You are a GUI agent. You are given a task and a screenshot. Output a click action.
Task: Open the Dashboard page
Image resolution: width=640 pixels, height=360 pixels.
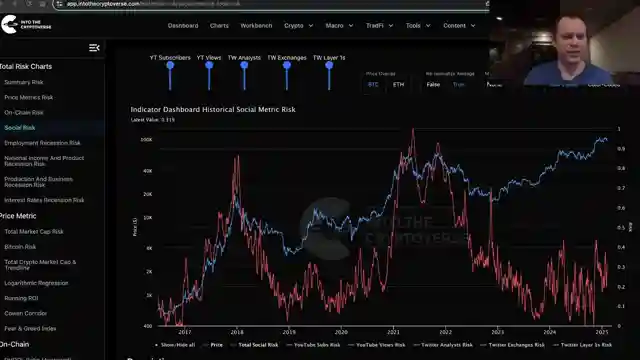coord(183,25)
